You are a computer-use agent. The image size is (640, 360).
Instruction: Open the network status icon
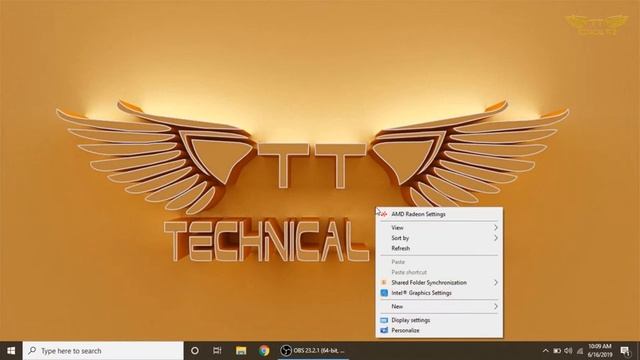tap(580, 351)
